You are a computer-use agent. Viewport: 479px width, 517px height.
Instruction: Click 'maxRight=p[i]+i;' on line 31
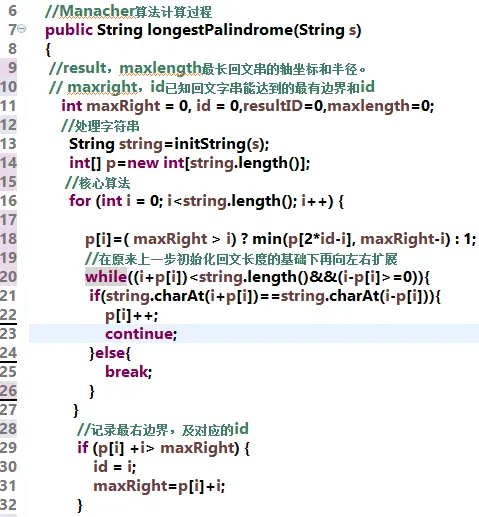[159, 486]
